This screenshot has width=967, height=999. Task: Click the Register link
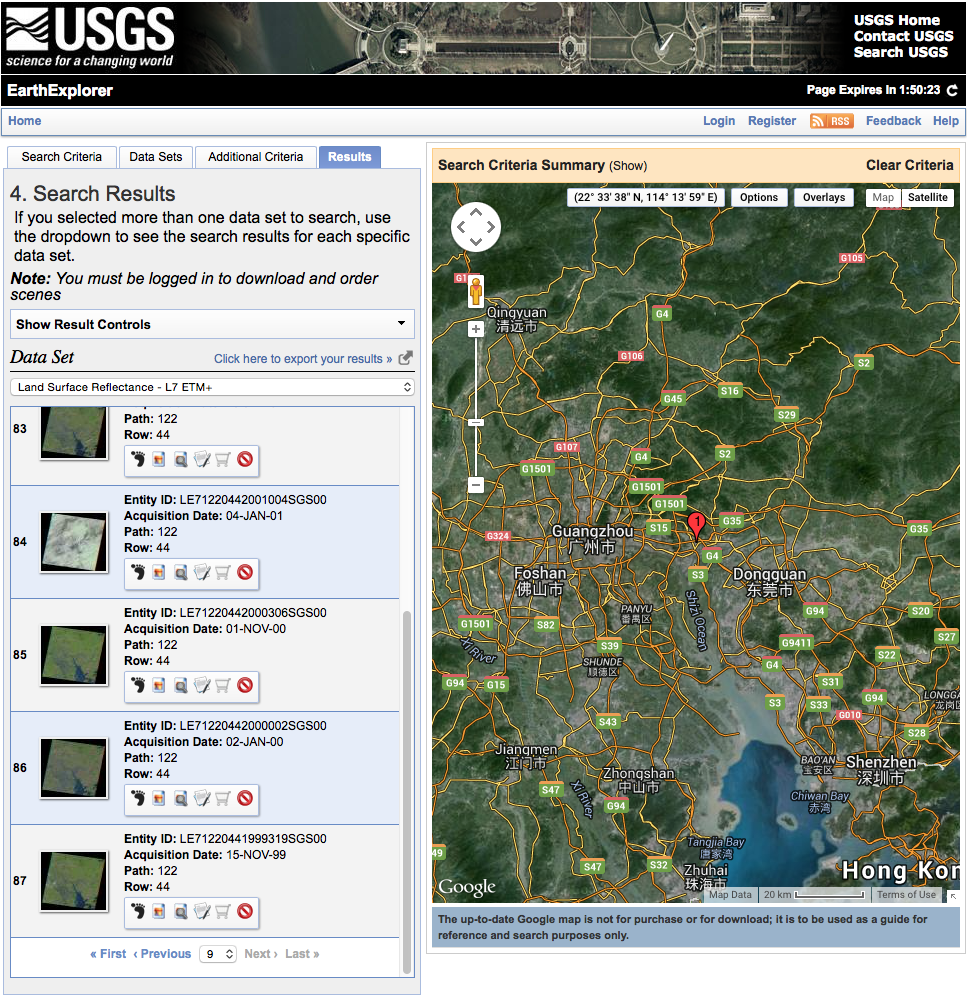(x=771, y=121)
